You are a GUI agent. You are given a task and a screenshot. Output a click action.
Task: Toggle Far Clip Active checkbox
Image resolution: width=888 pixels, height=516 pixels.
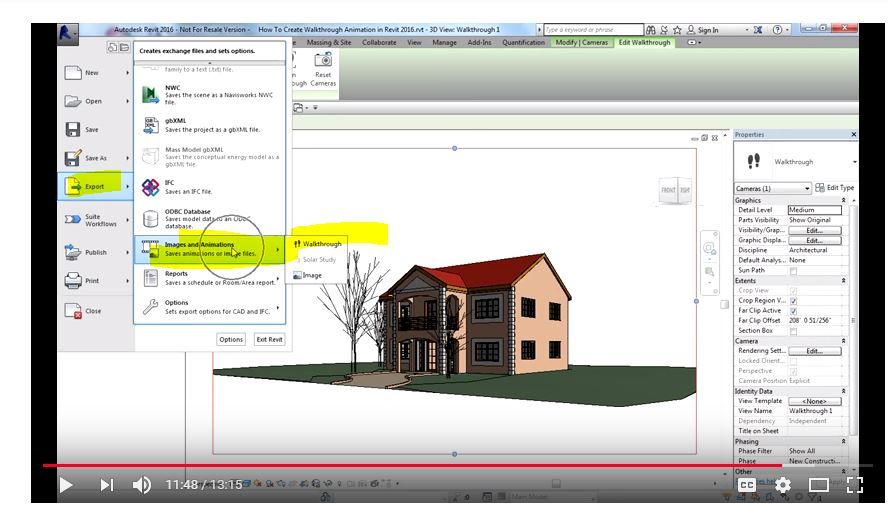(793, 311)
